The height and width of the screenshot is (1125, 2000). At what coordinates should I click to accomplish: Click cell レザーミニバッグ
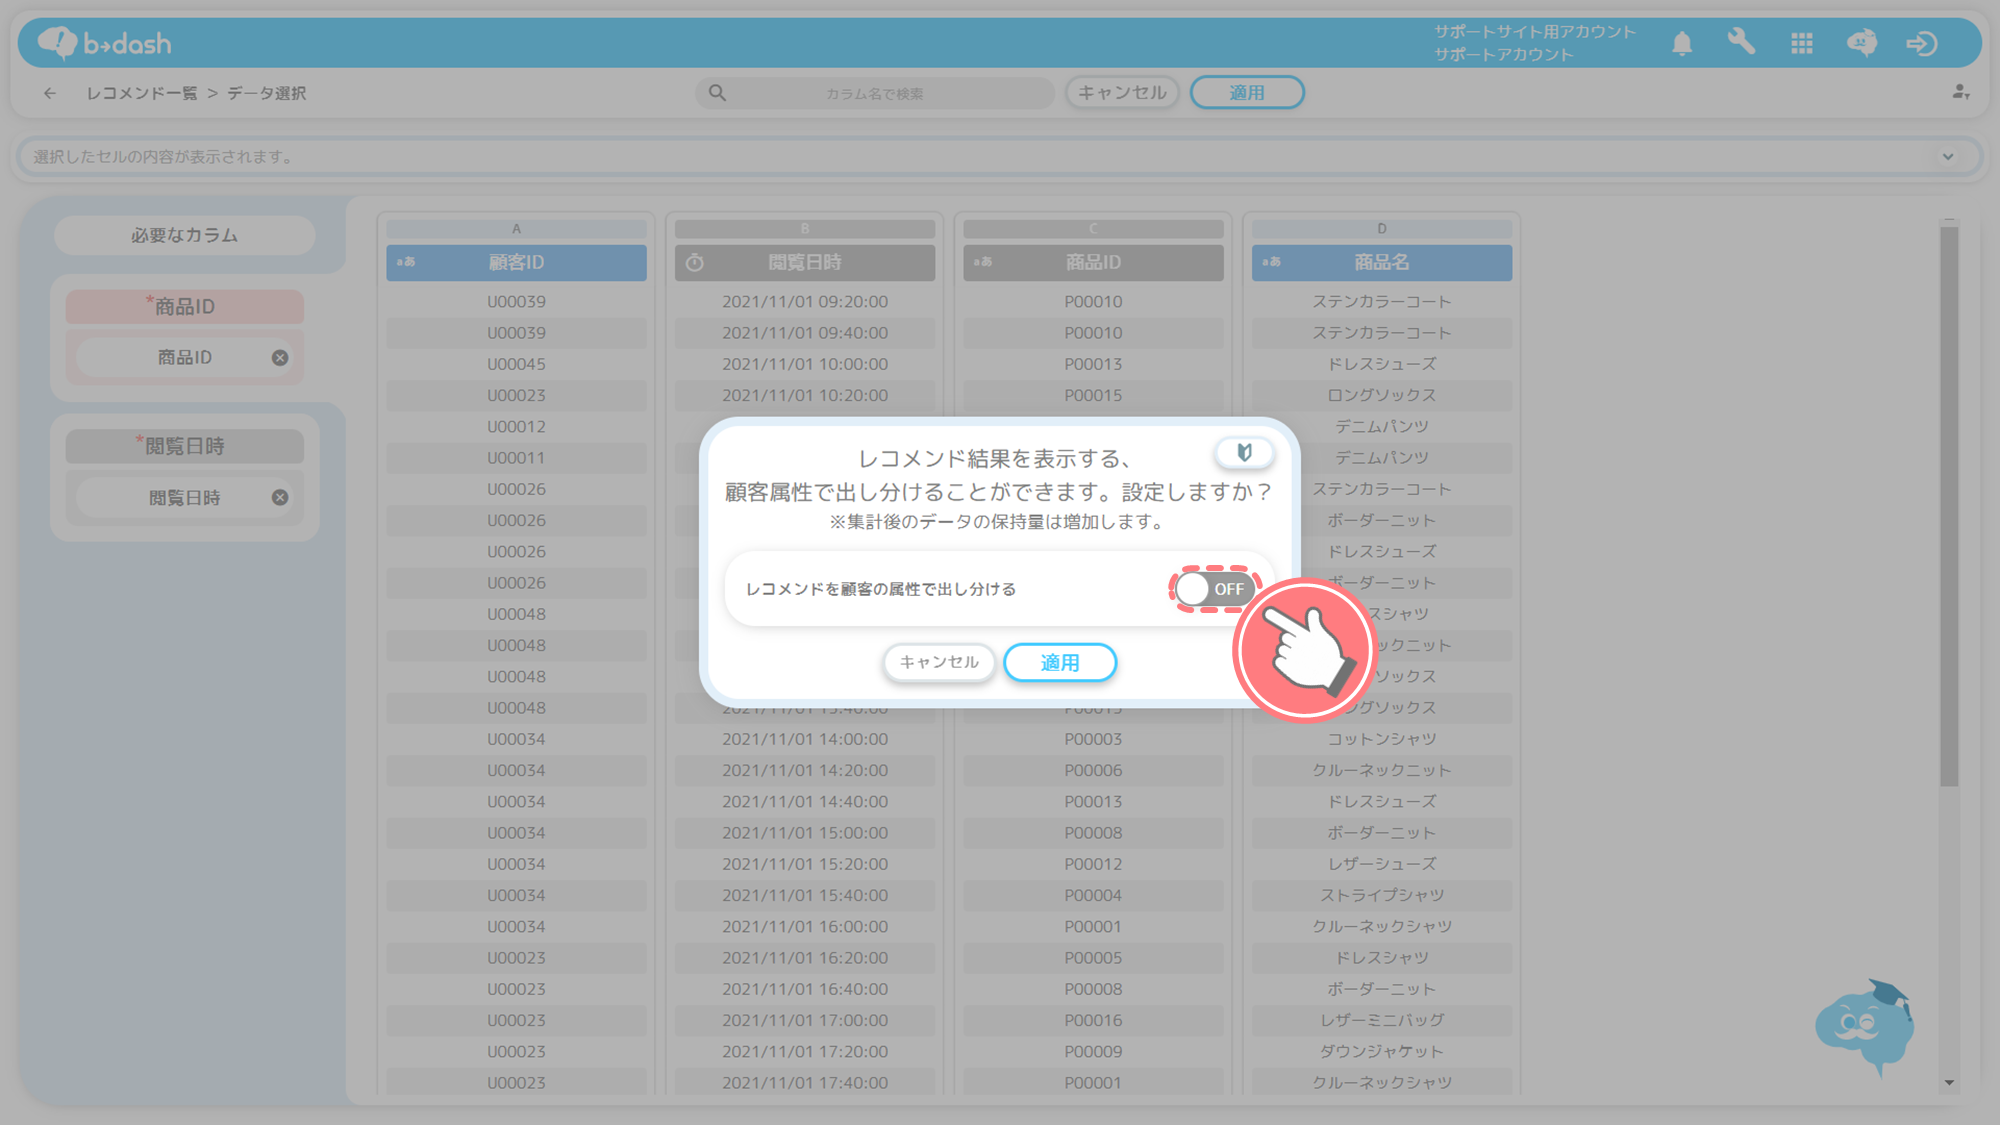click(x=1382, y=1020)
